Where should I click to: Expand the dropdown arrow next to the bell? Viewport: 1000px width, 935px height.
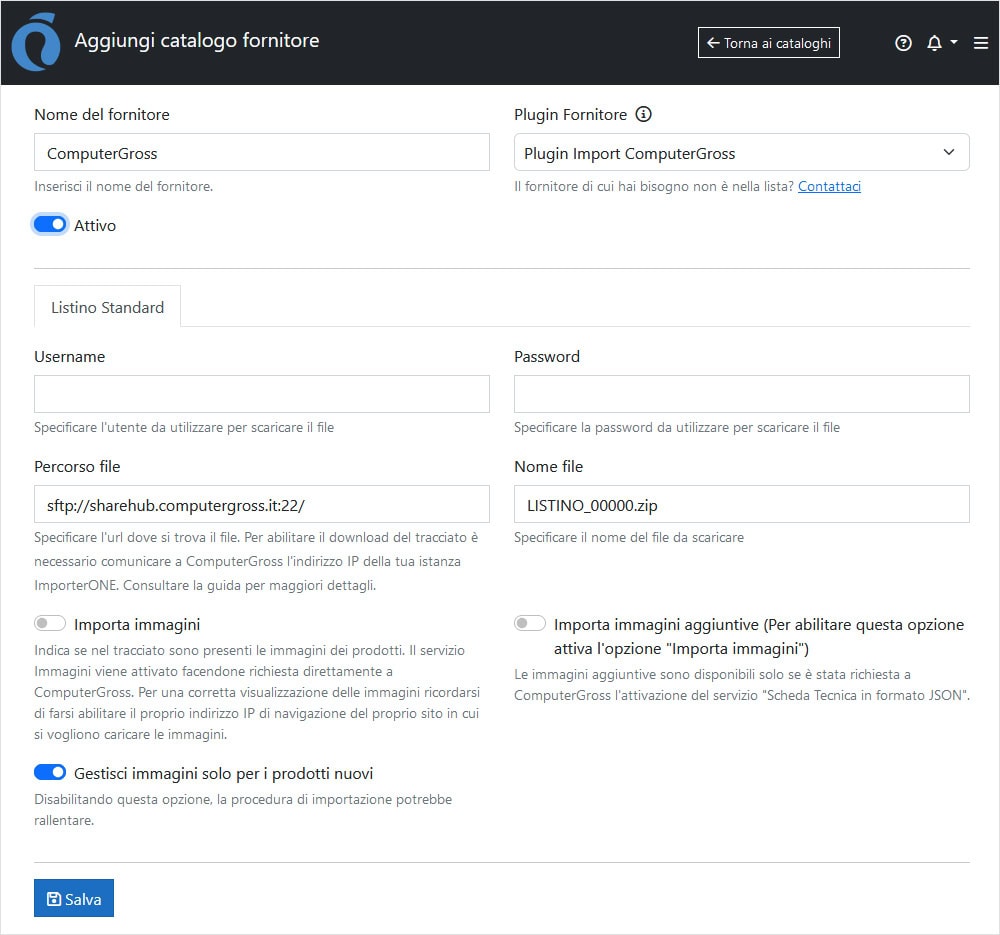click(x=954, y=43)
